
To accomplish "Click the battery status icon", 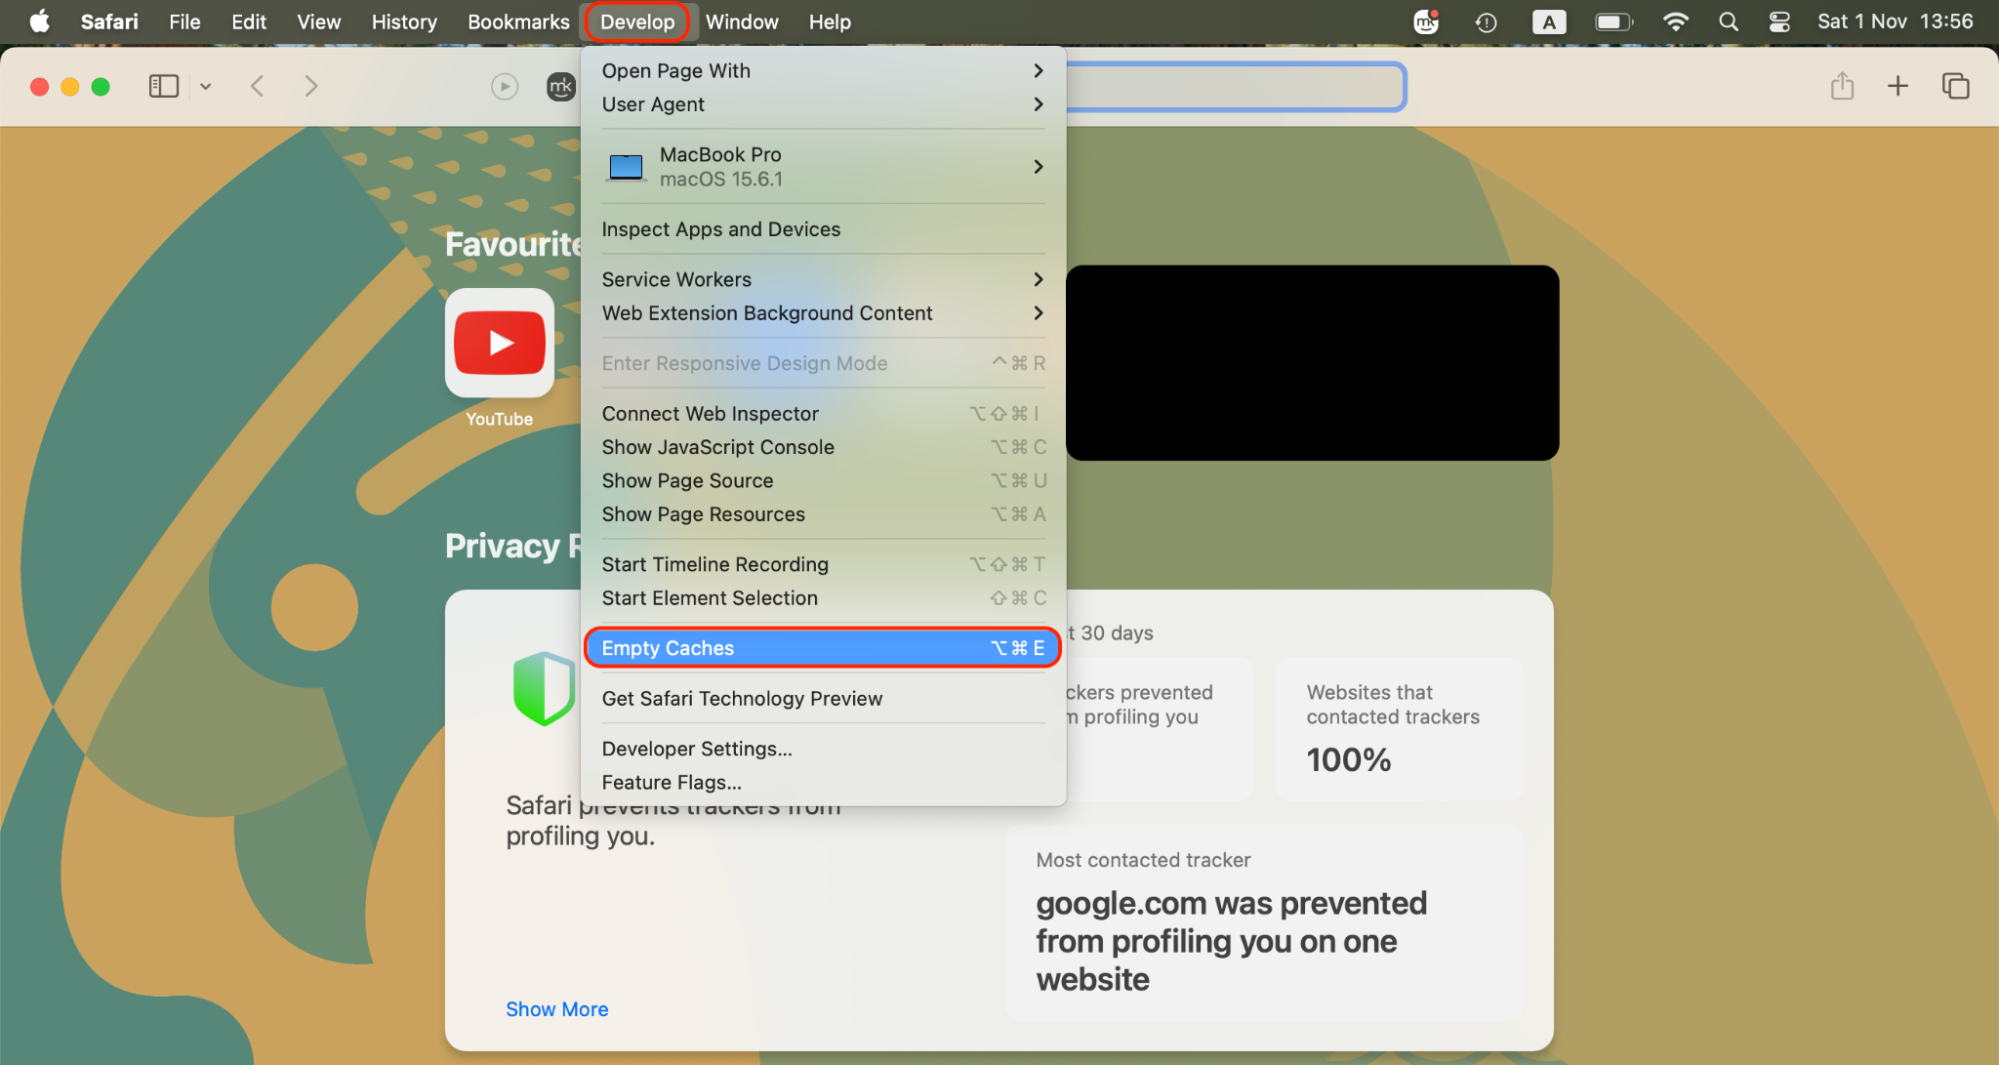I will [x=1613, y=21].
